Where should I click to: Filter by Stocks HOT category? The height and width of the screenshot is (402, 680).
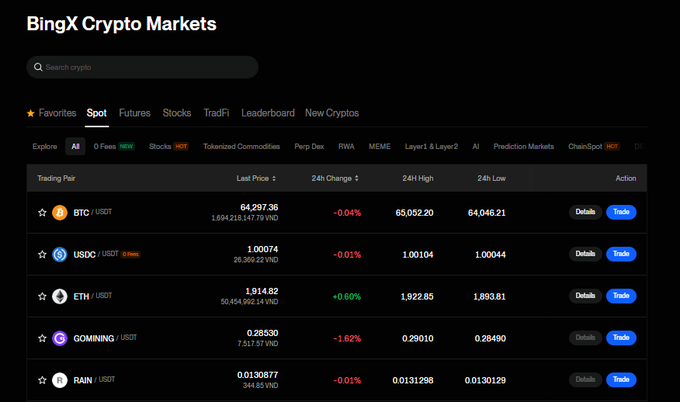(168, 147)
